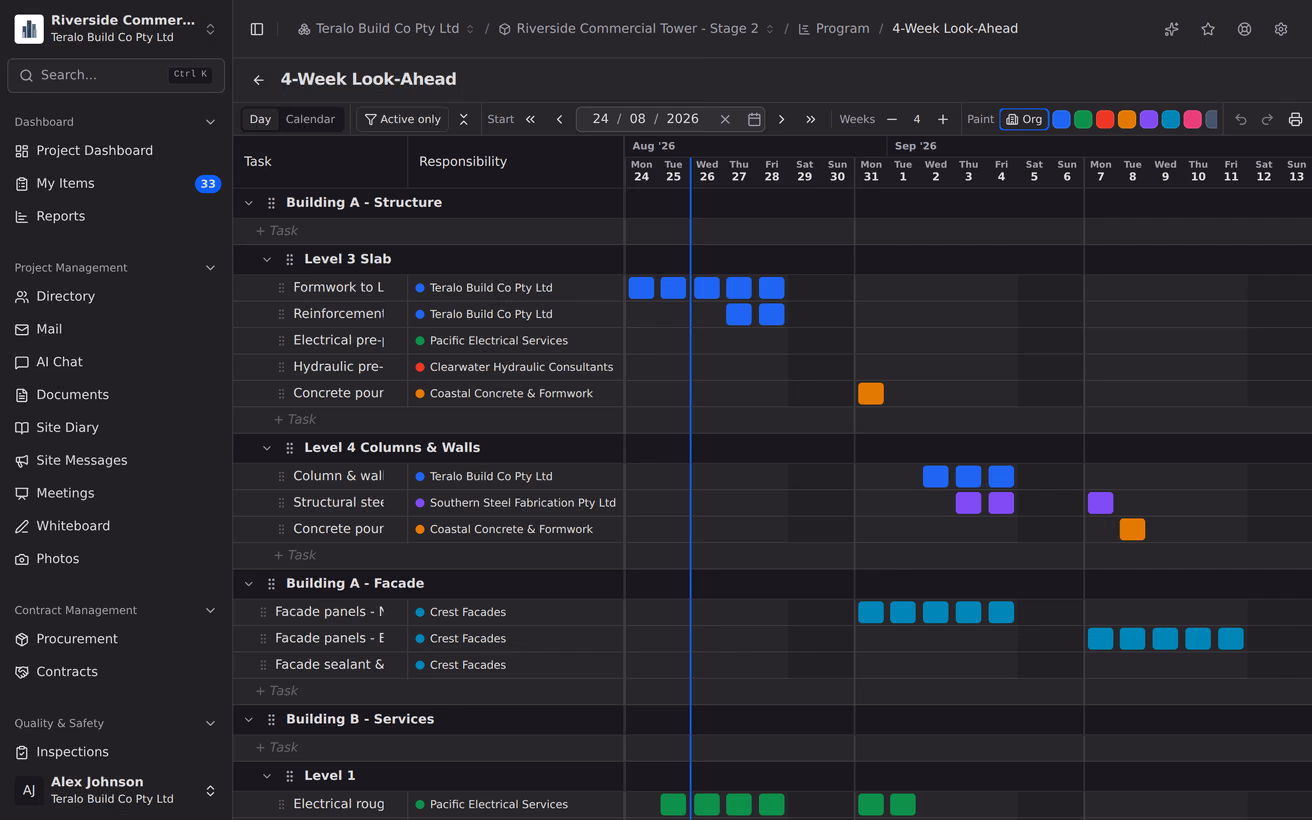This screenshot has height=820, width=1312.
Task: Clear the start date with X
Action: (x=725, y=119)
